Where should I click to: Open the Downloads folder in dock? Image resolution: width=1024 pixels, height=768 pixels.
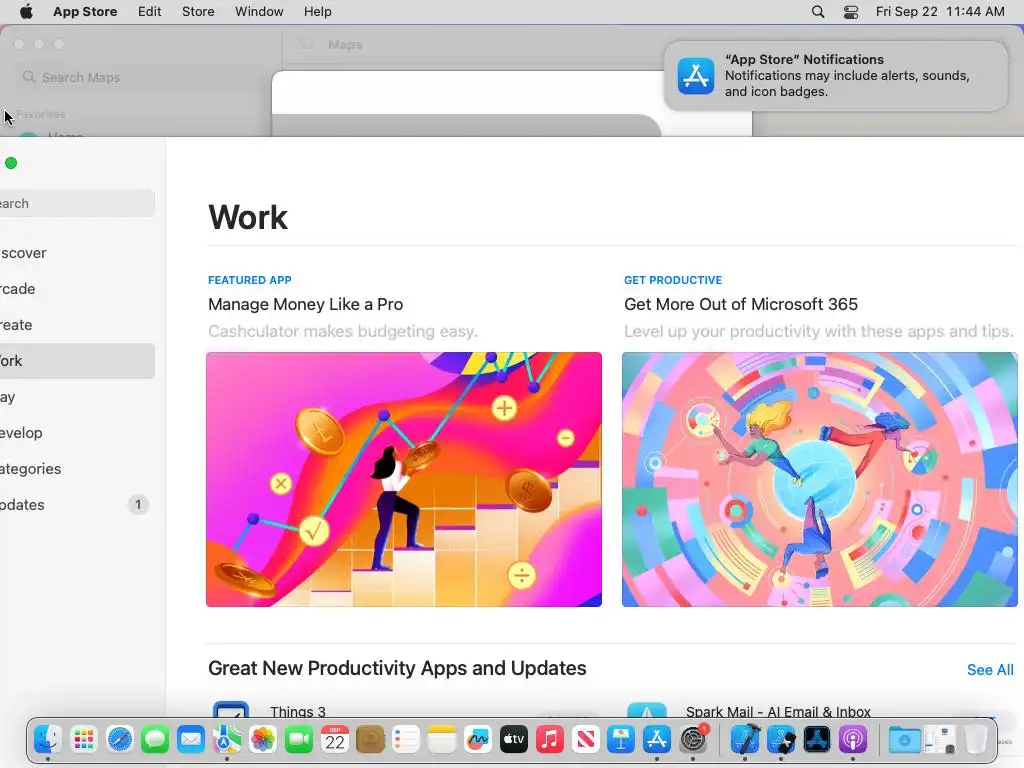[904, 740]
